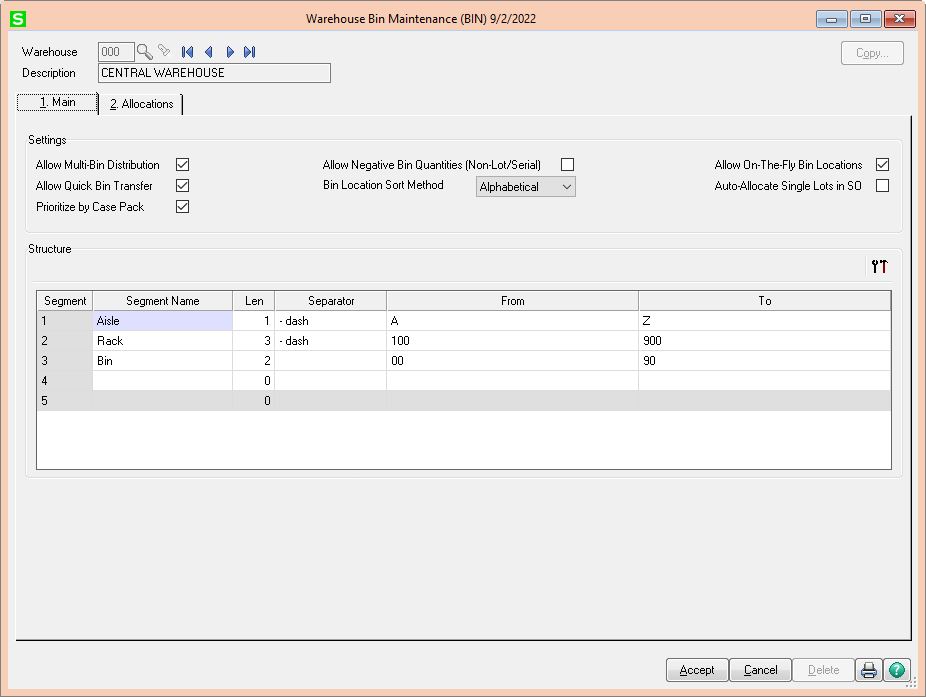Enable Allow Negative Bin Quantities checkbox
The height and width of the screenshot is (697, 926).
coord(568,165)
